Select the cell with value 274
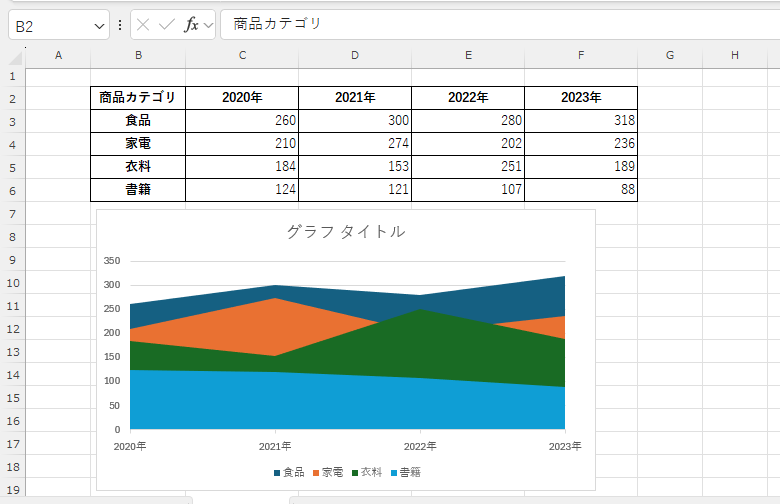The image size is (780, 504). 355,144
